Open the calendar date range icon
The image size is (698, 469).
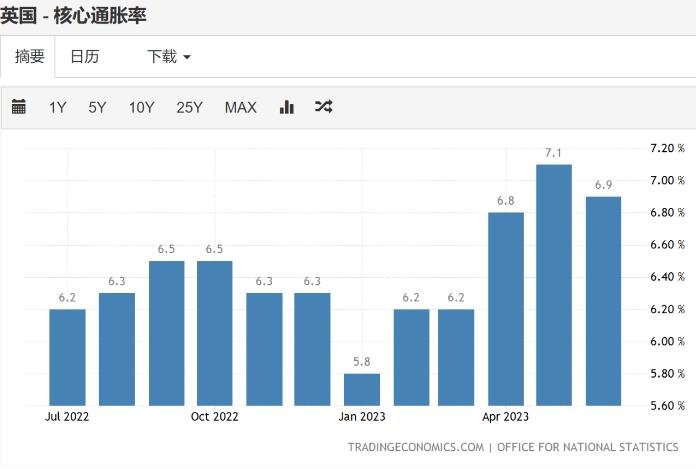coord(19,107)
